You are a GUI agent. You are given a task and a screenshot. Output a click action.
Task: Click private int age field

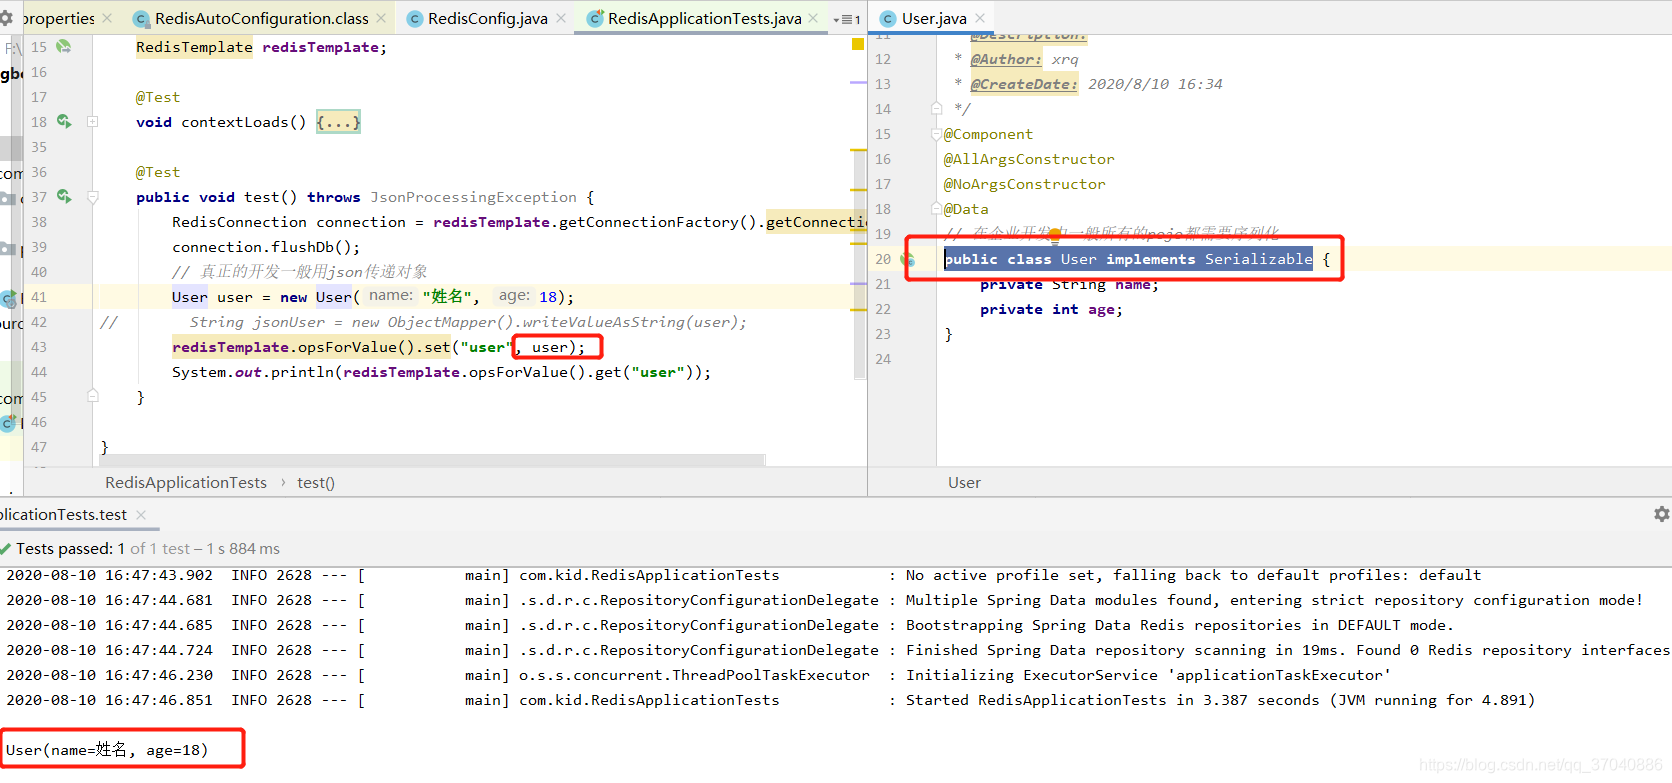pyautogui.click(x=1051, y=309)
